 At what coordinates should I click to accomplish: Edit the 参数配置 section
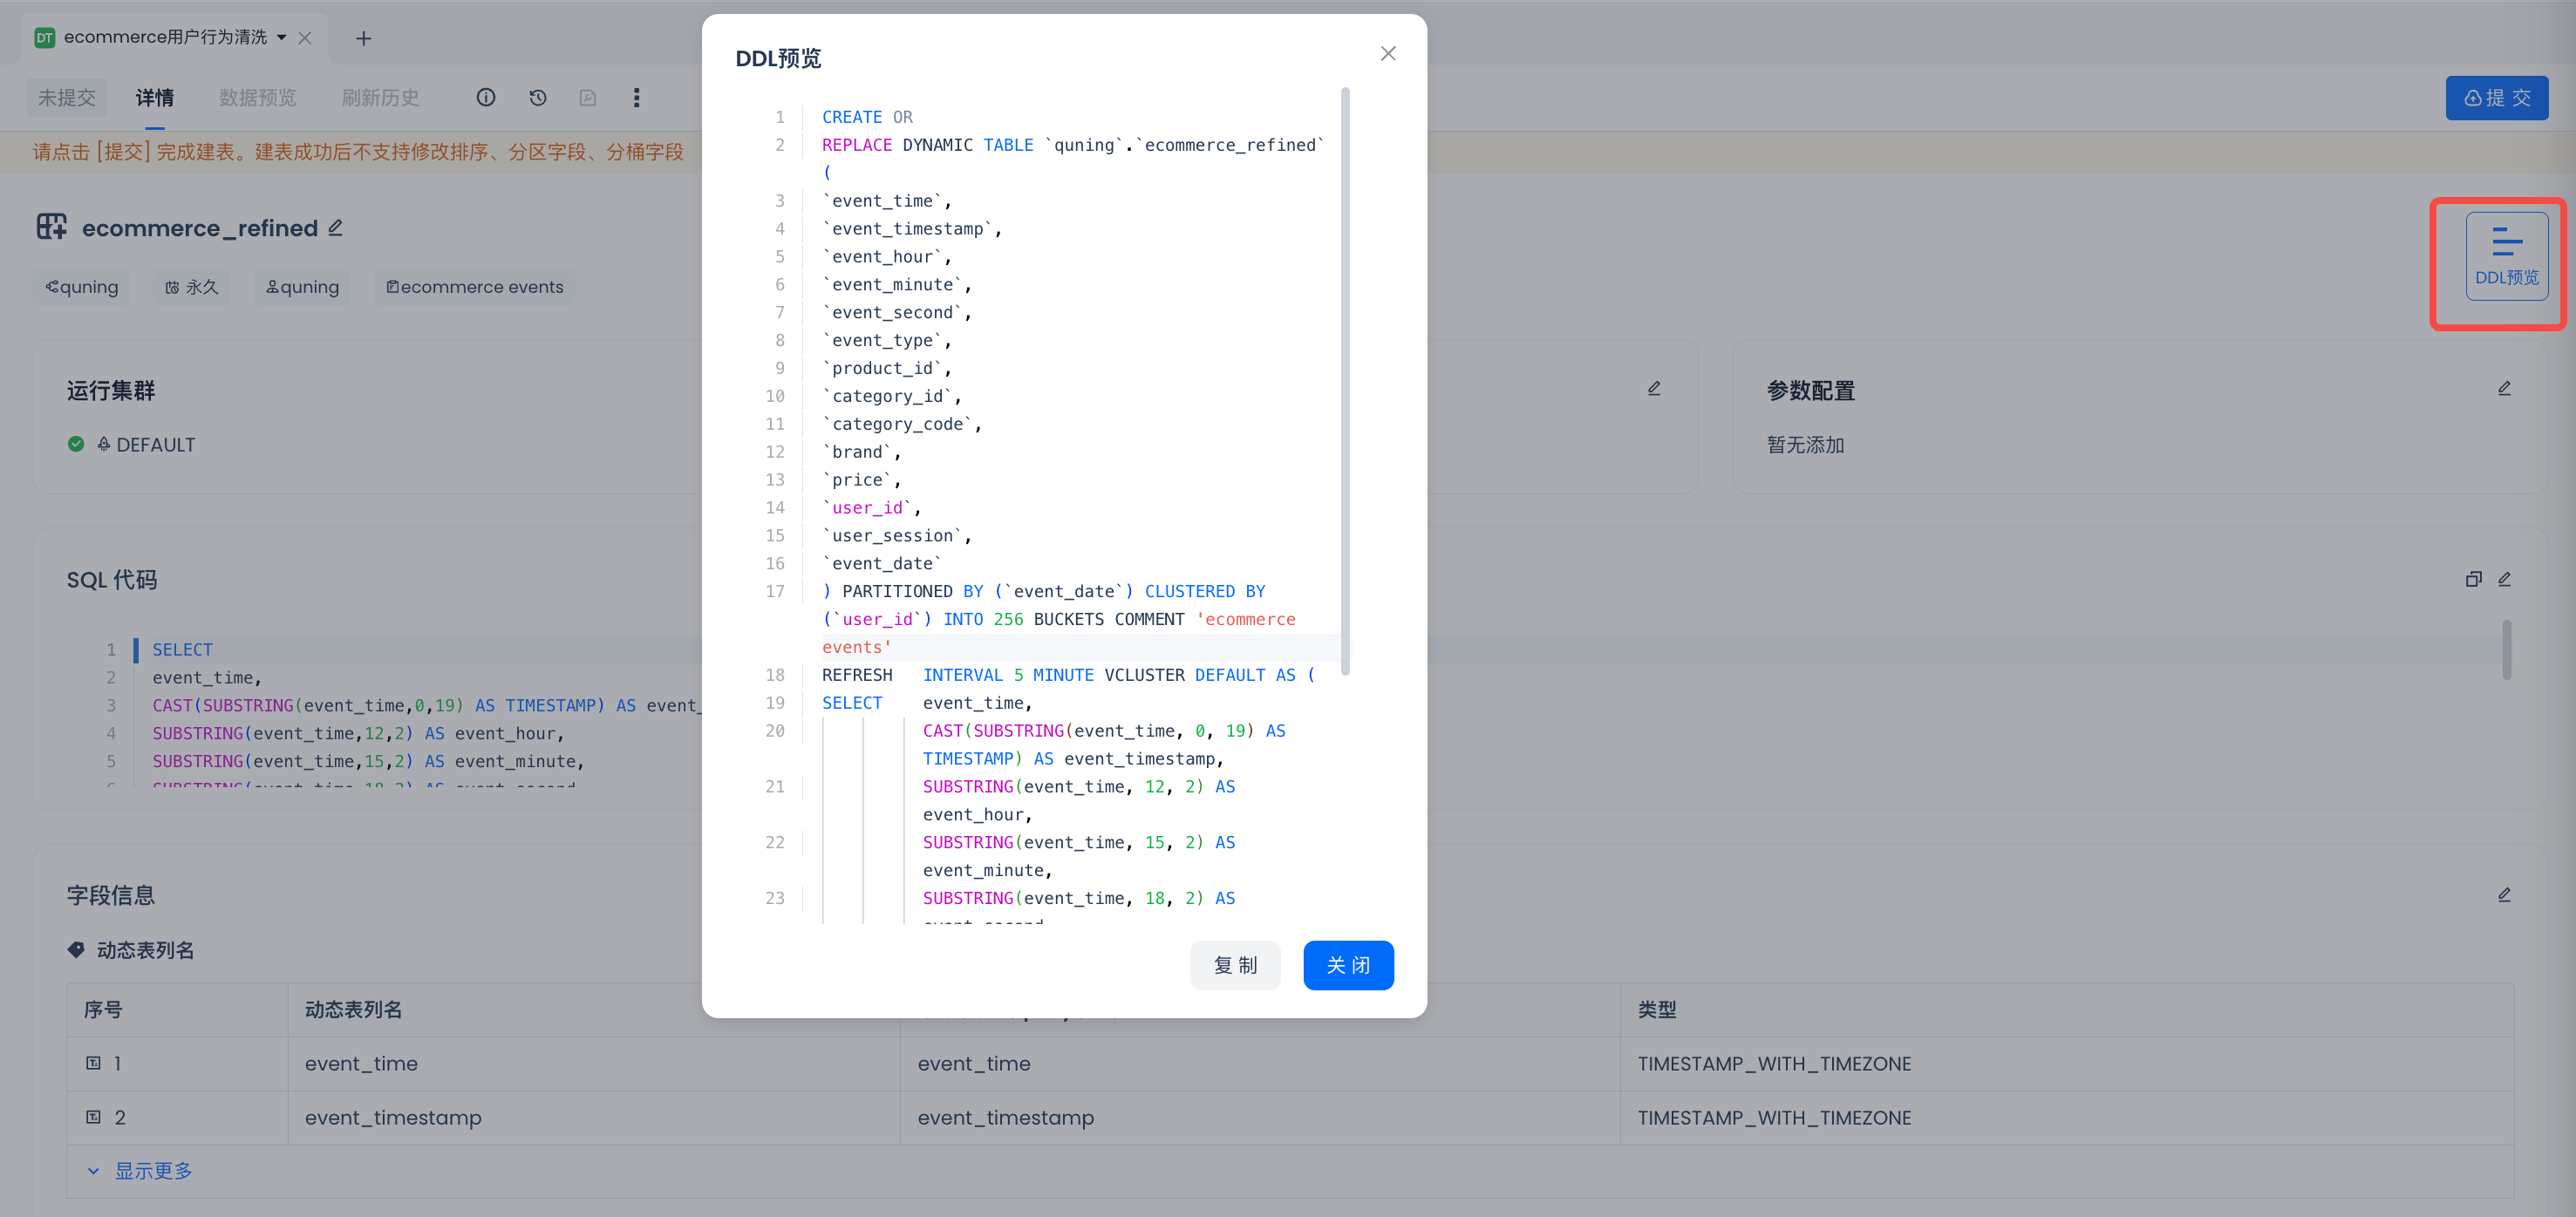tap(2504, 389)
